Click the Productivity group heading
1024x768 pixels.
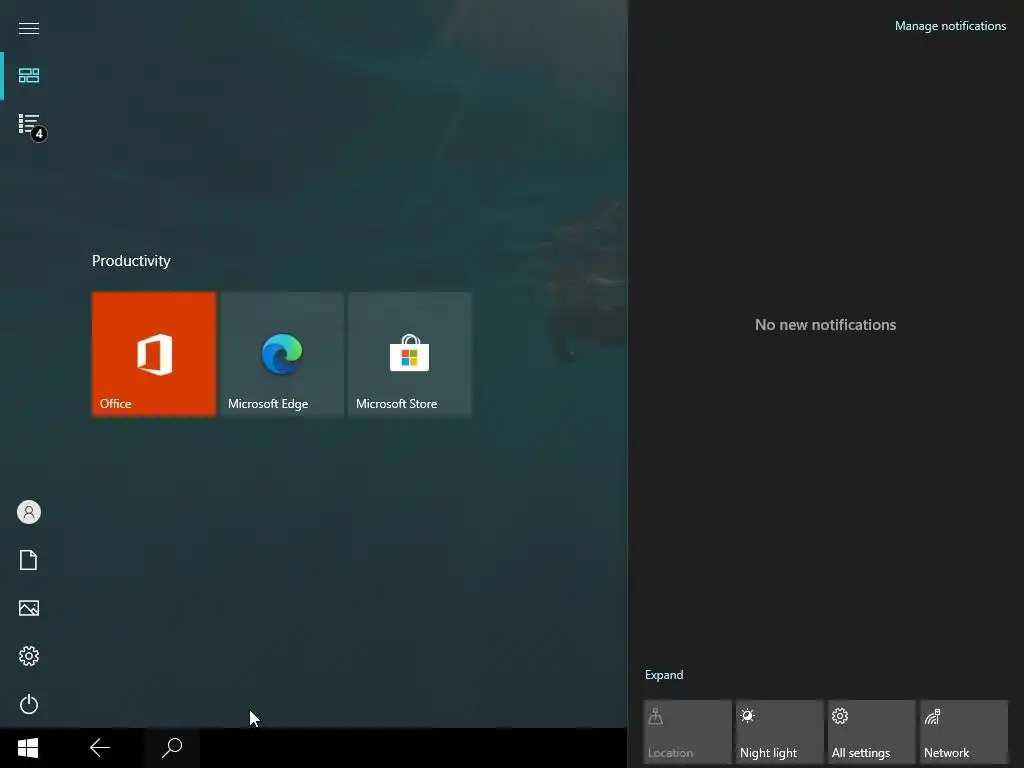(131, 261)
